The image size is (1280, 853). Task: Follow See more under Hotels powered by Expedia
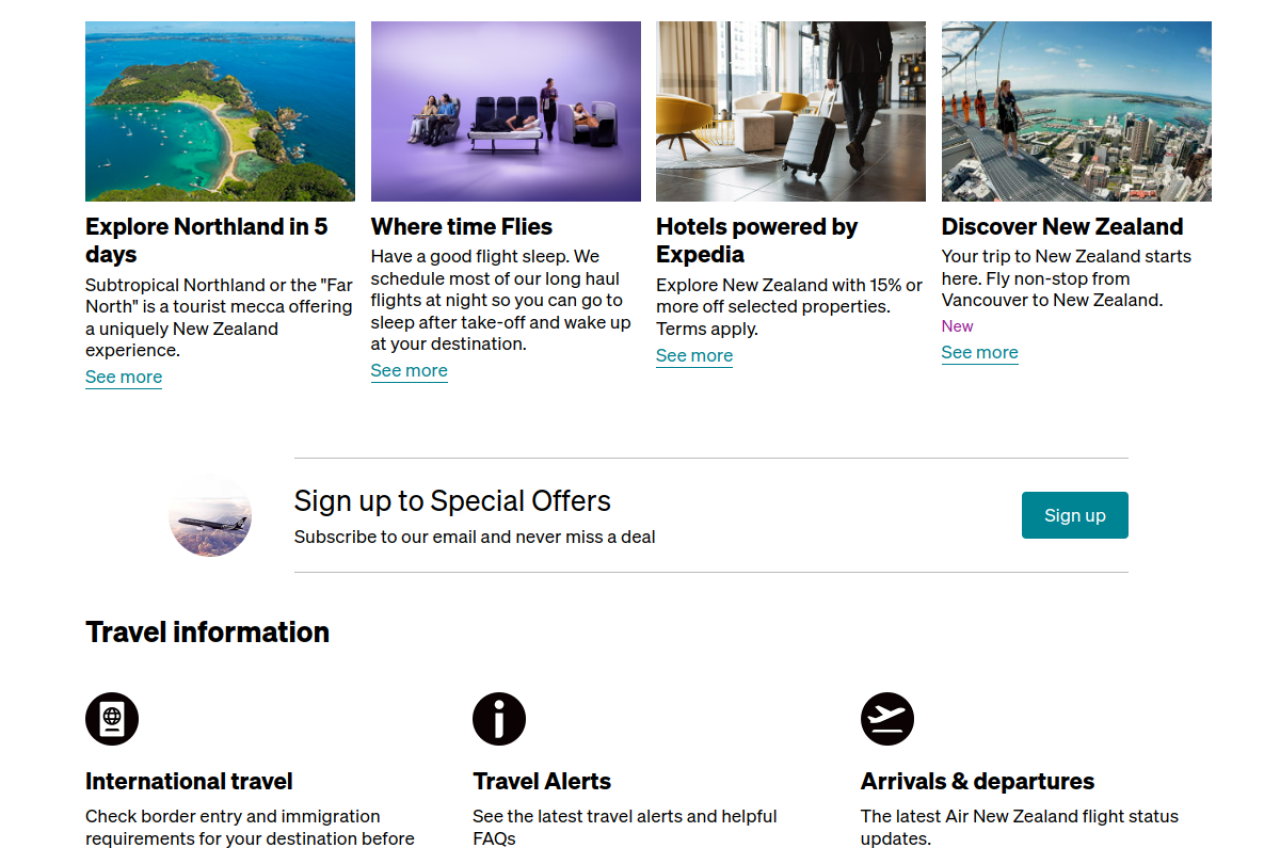pos(694,356)
